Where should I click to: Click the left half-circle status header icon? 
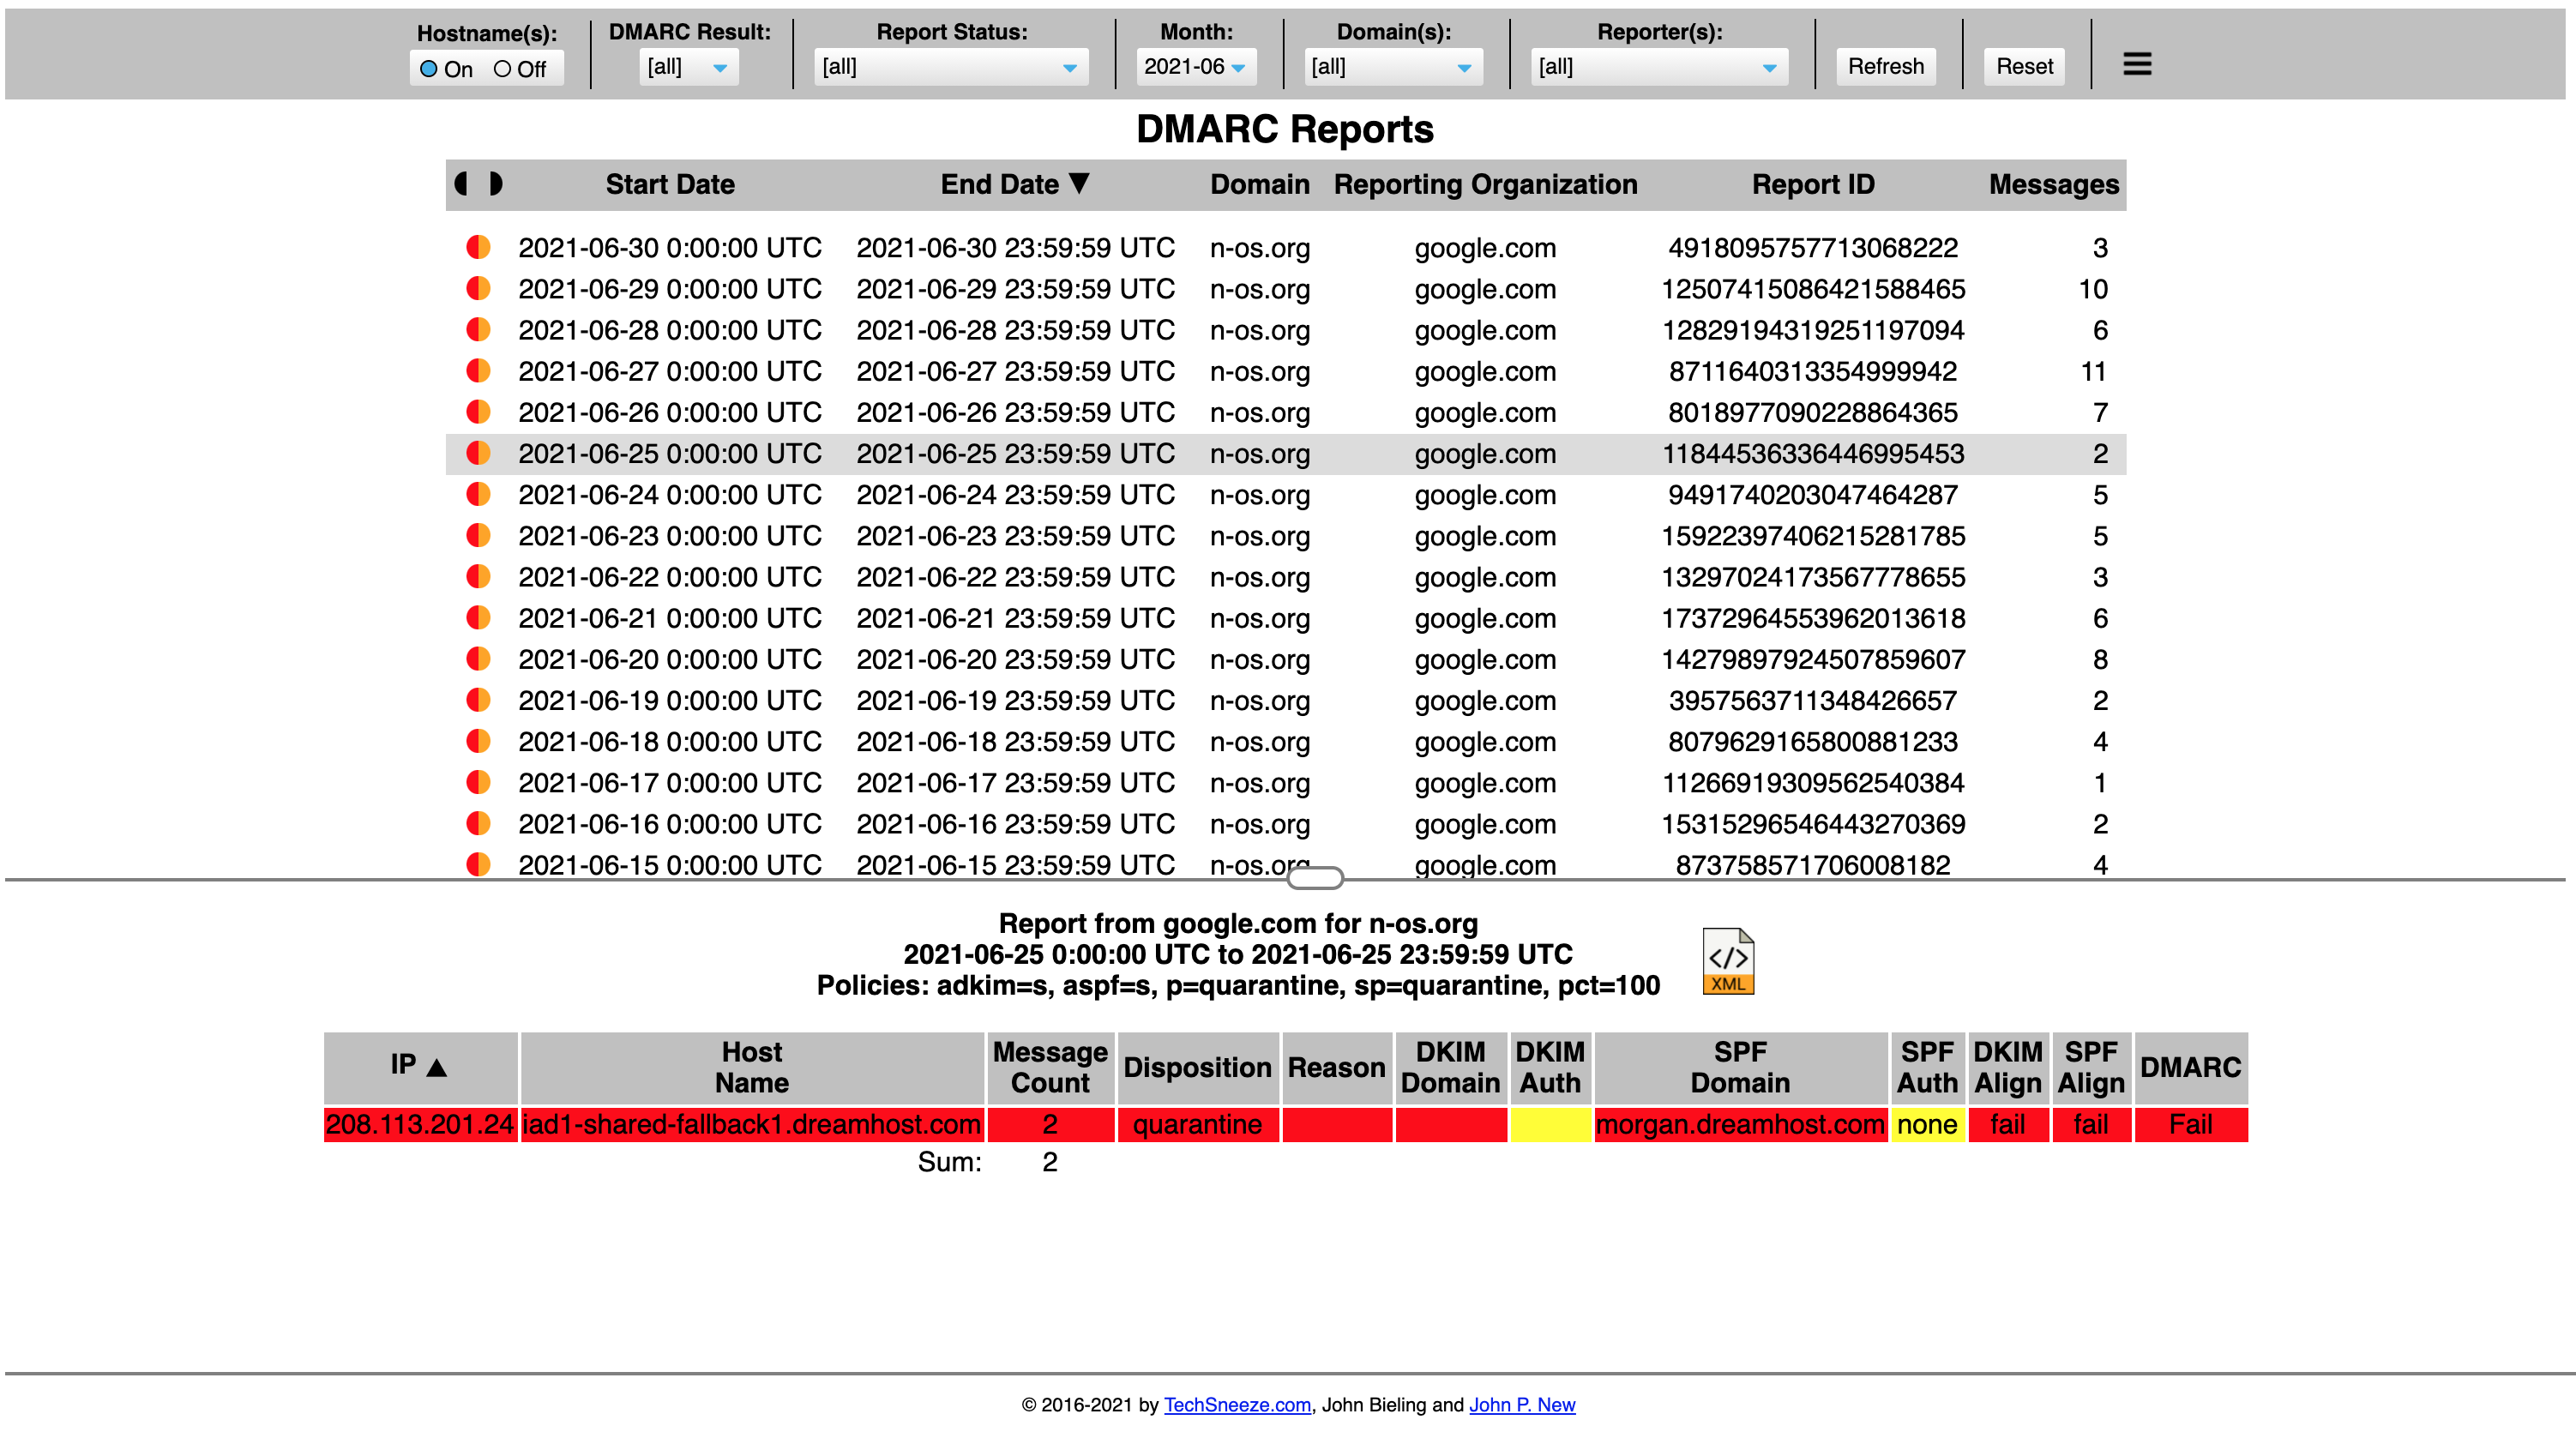(x=461, y=184)
